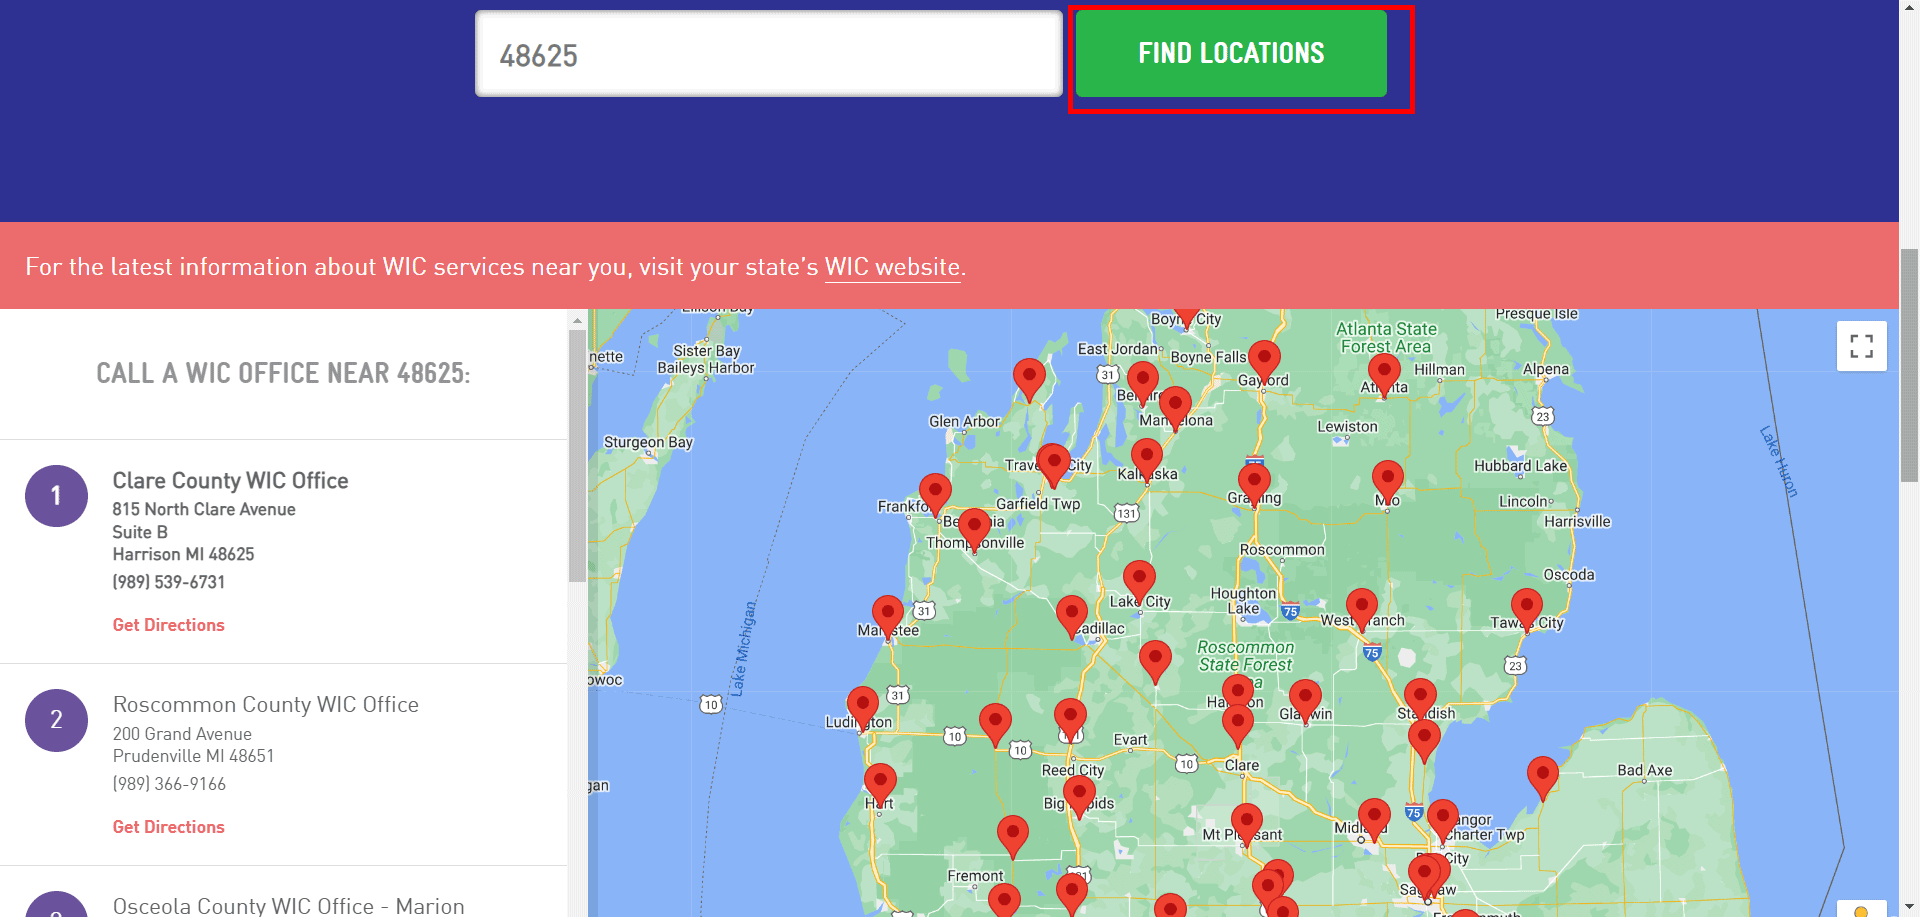1920x917 pixels.
Task: Click result number 2 circle badge
Action: [x=56, y=720]
